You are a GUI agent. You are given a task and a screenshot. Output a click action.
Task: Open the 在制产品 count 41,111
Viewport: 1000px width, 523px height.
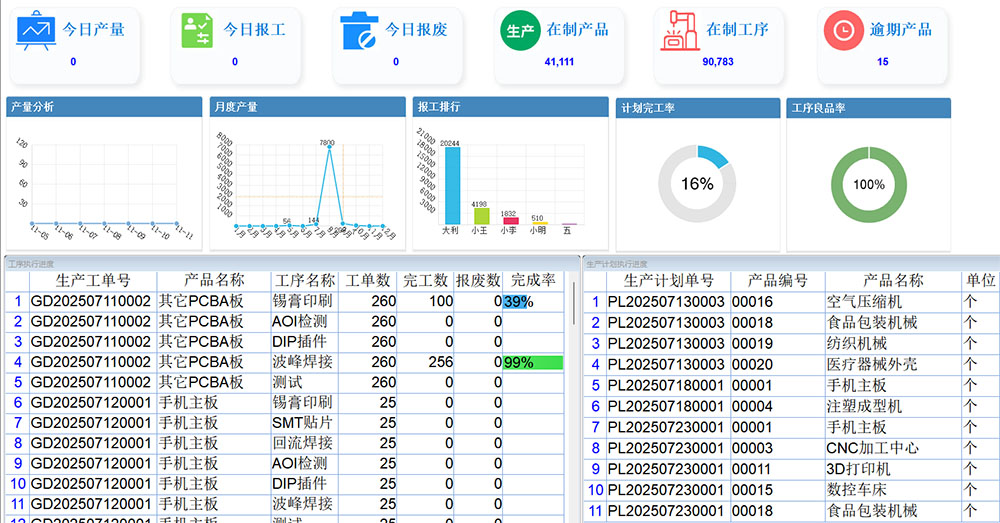pyautogui.click(x=558, y=62)
